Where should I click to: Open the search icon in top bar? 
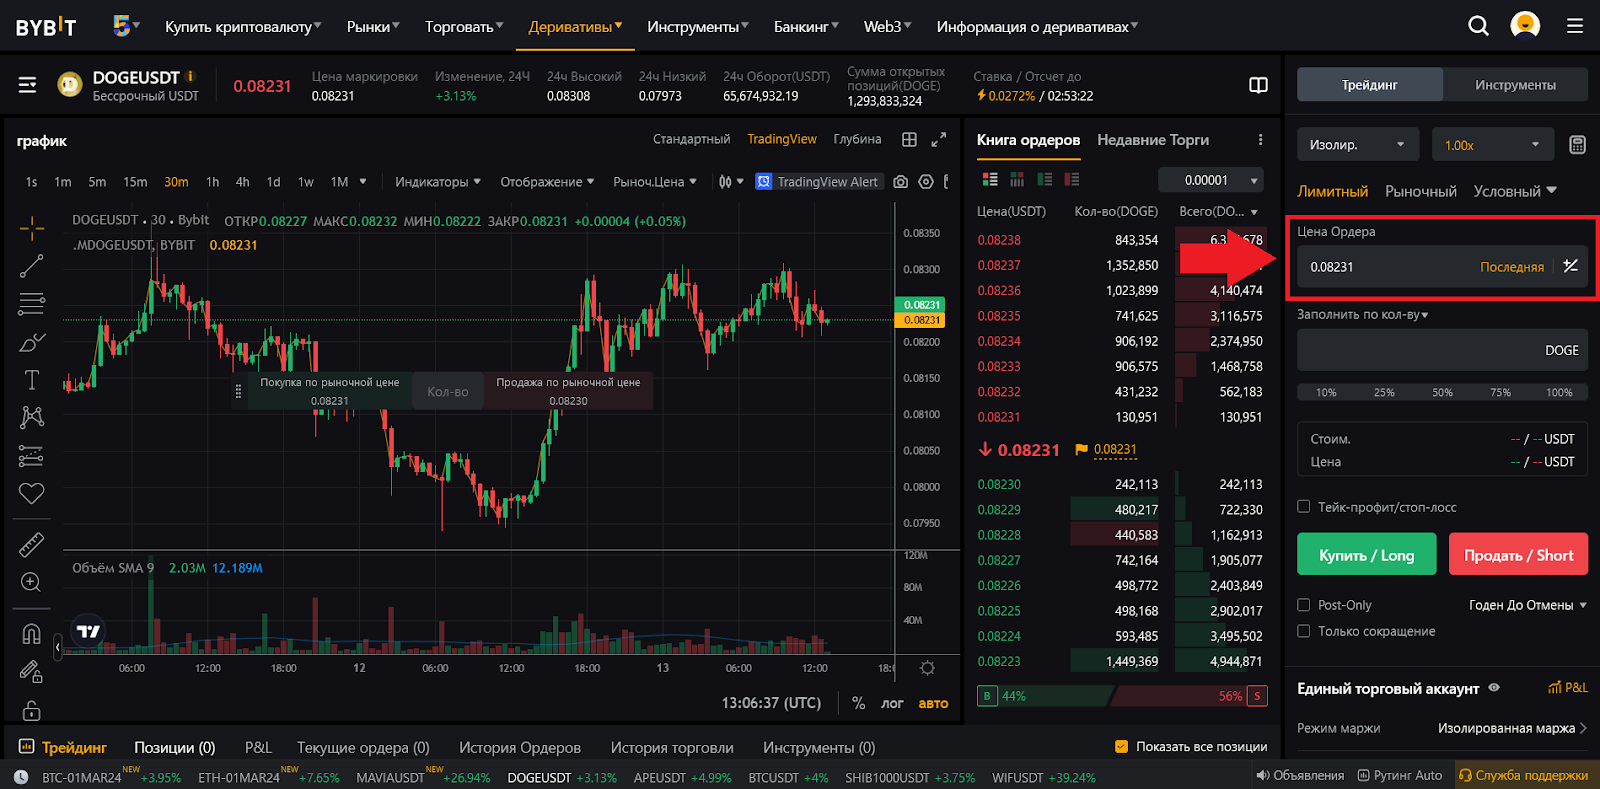coord(1478,26)
